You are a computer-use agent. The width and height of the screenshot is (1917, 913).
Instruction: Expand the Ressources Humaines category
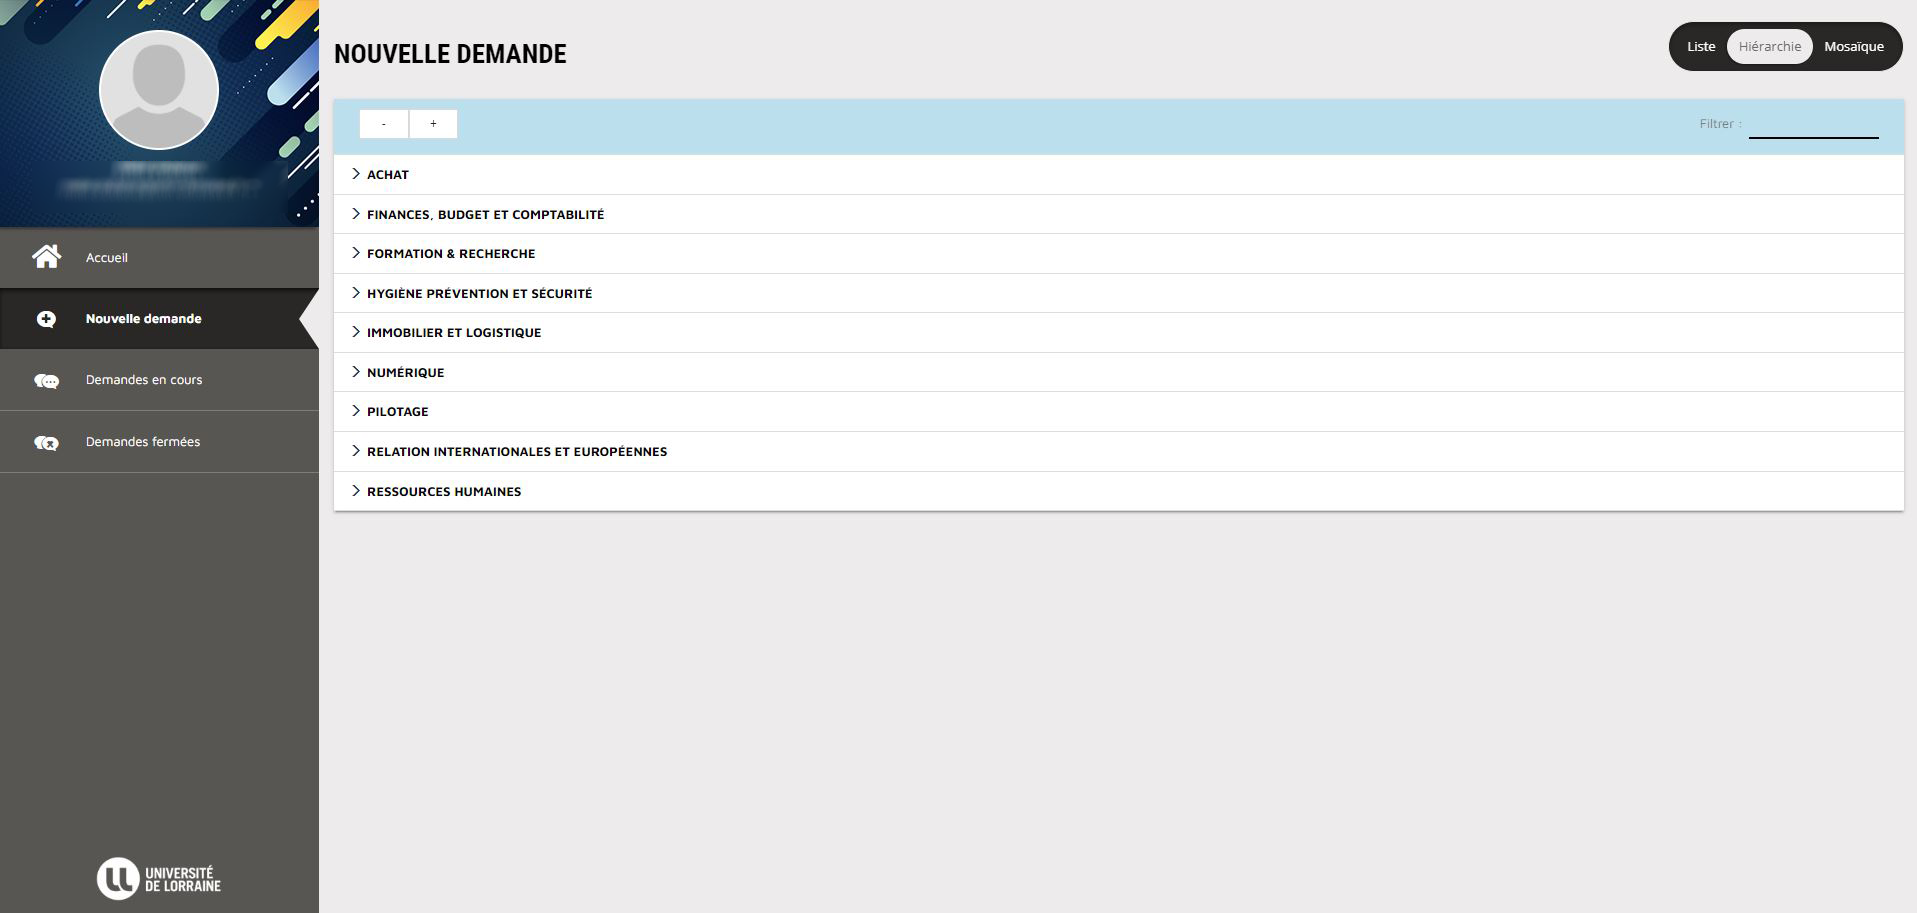pos(444,492)
